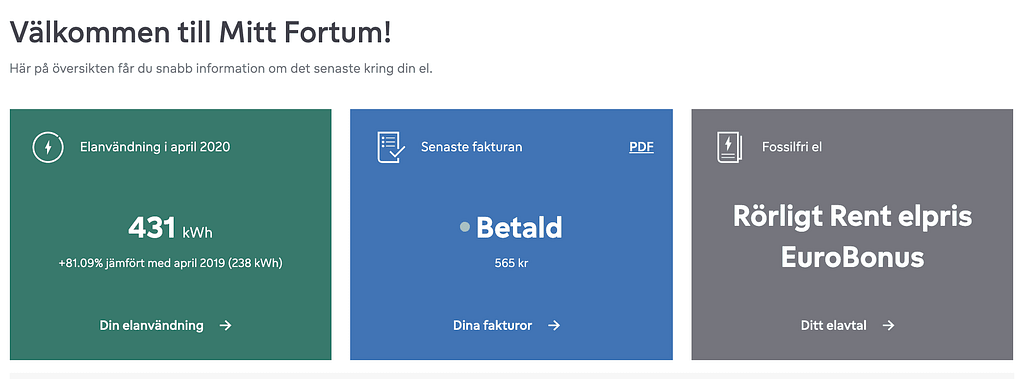Click the Elanvändning i april 2020 title
Image resolution: width=1024 pixels, height=379 pixels.
coord(155,148)
